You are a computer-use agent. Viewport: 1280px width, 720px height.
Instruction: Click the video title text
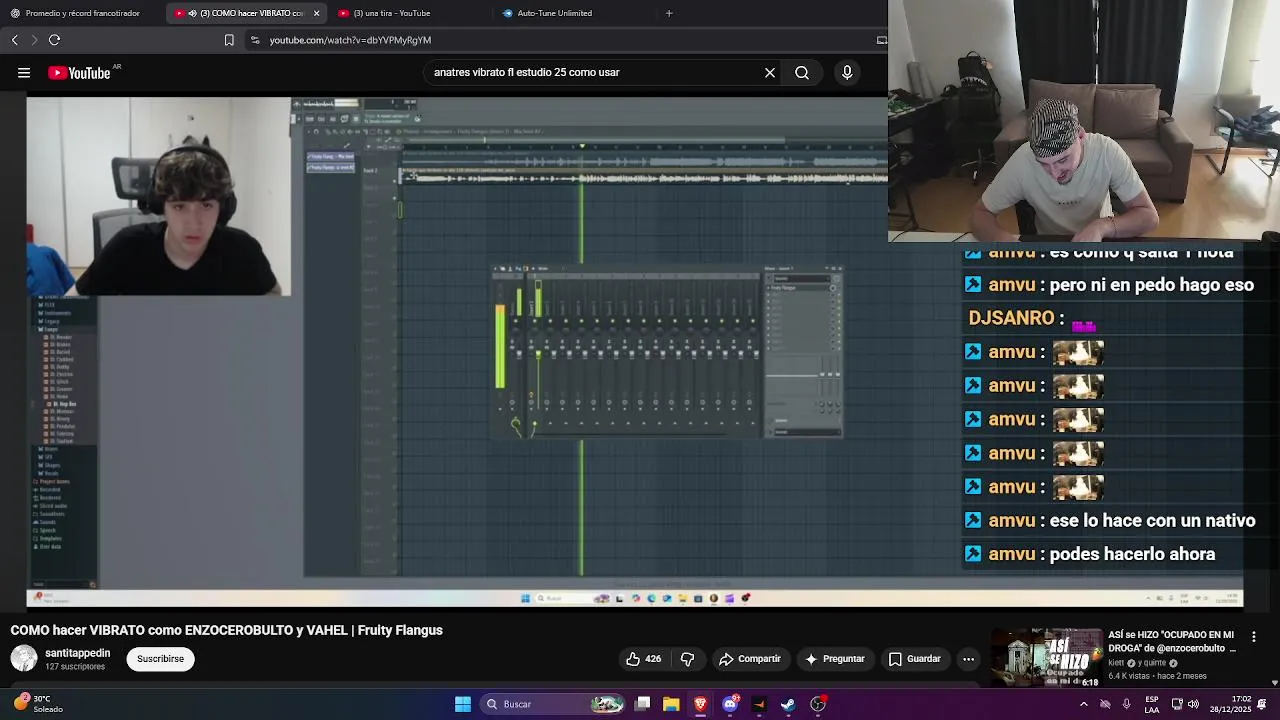tap(226, 630)
